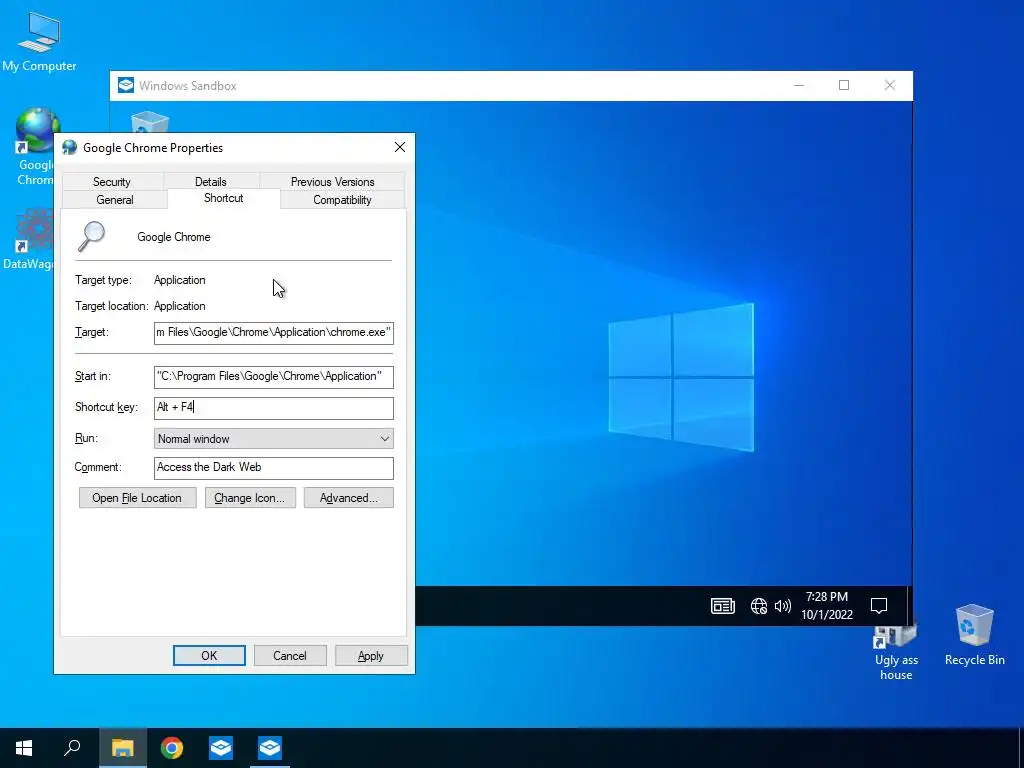Expand the Run dropdown (Normal window)
The width and height of the screenshot is (1024, 768).
pos(274,439)
